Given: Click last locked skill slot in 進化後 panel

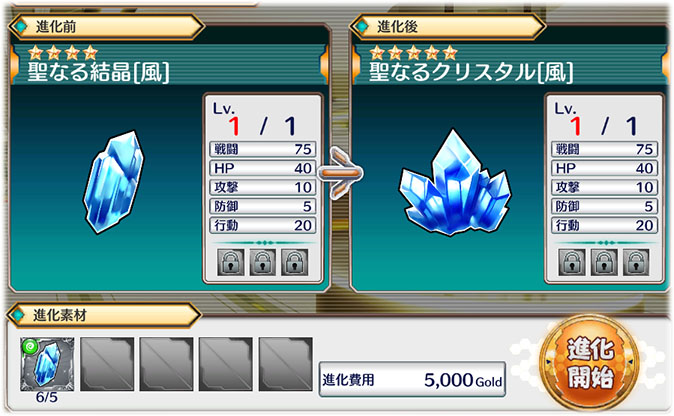Looking at the screenshot, I should (x=636, y=262).
